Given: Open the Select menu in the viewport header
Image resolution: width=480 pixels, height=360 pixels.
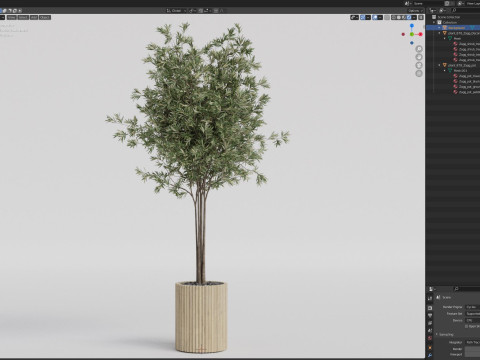Looking at the screenshot, I should 23,17.
